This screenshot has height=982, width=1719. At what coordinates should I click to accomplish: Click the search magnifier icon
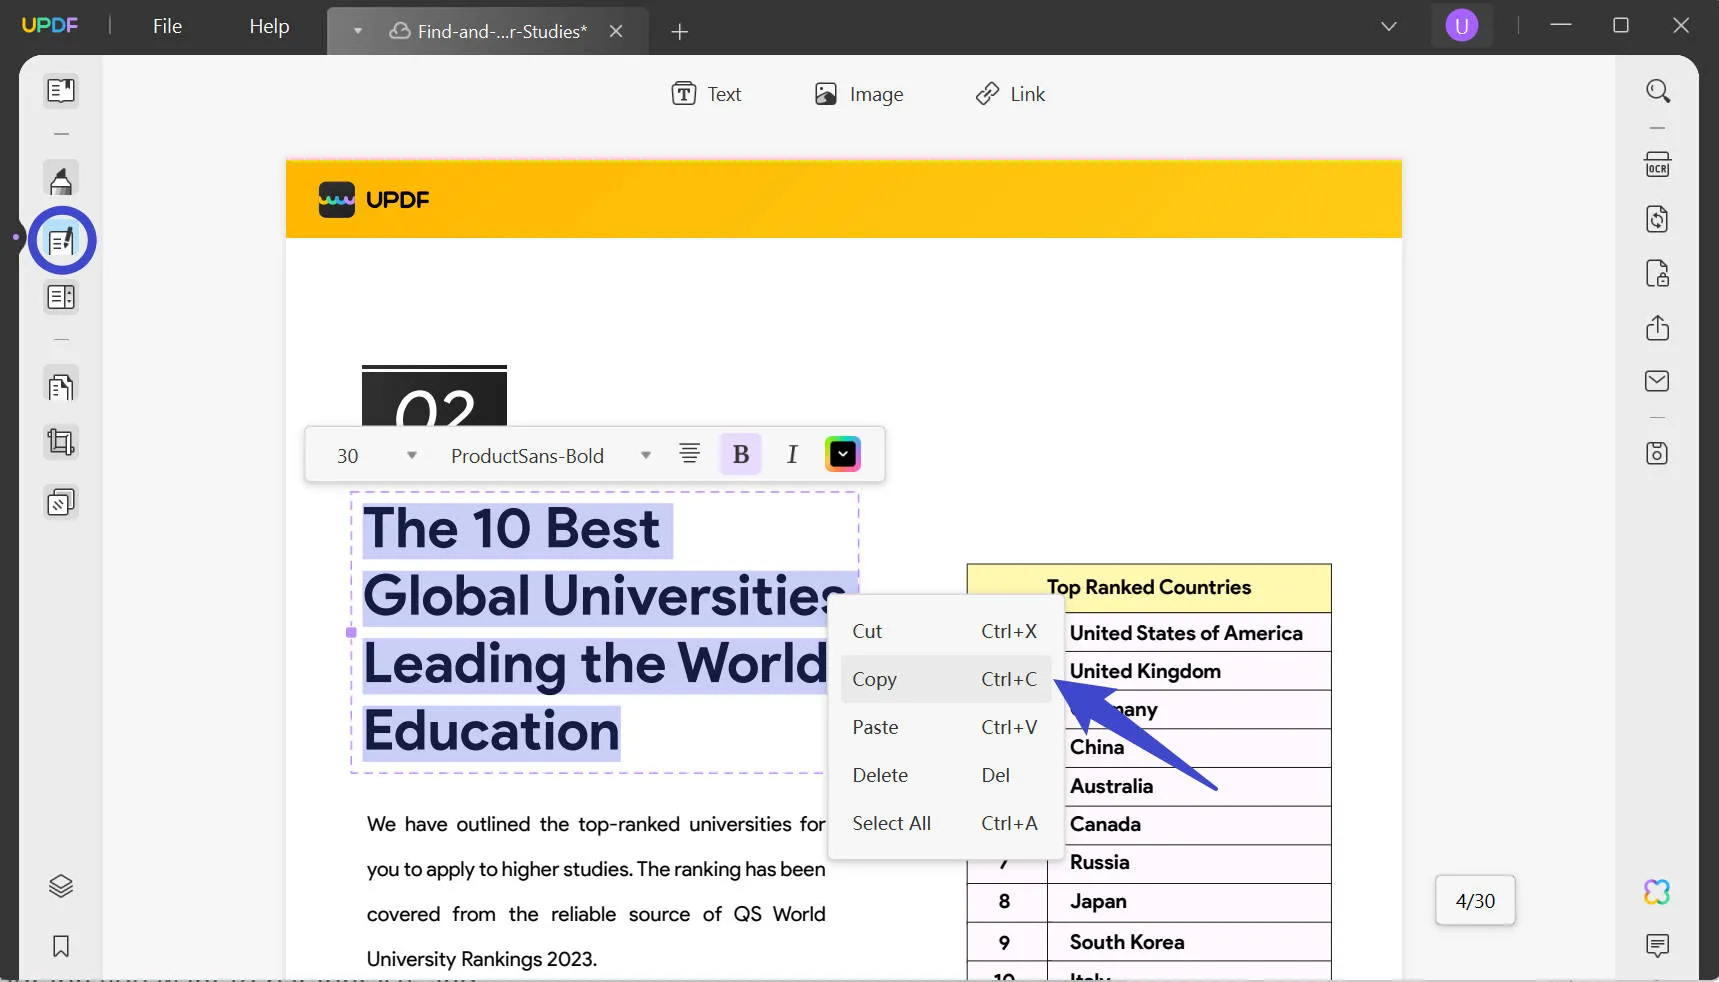click(x=1657, y=92)
